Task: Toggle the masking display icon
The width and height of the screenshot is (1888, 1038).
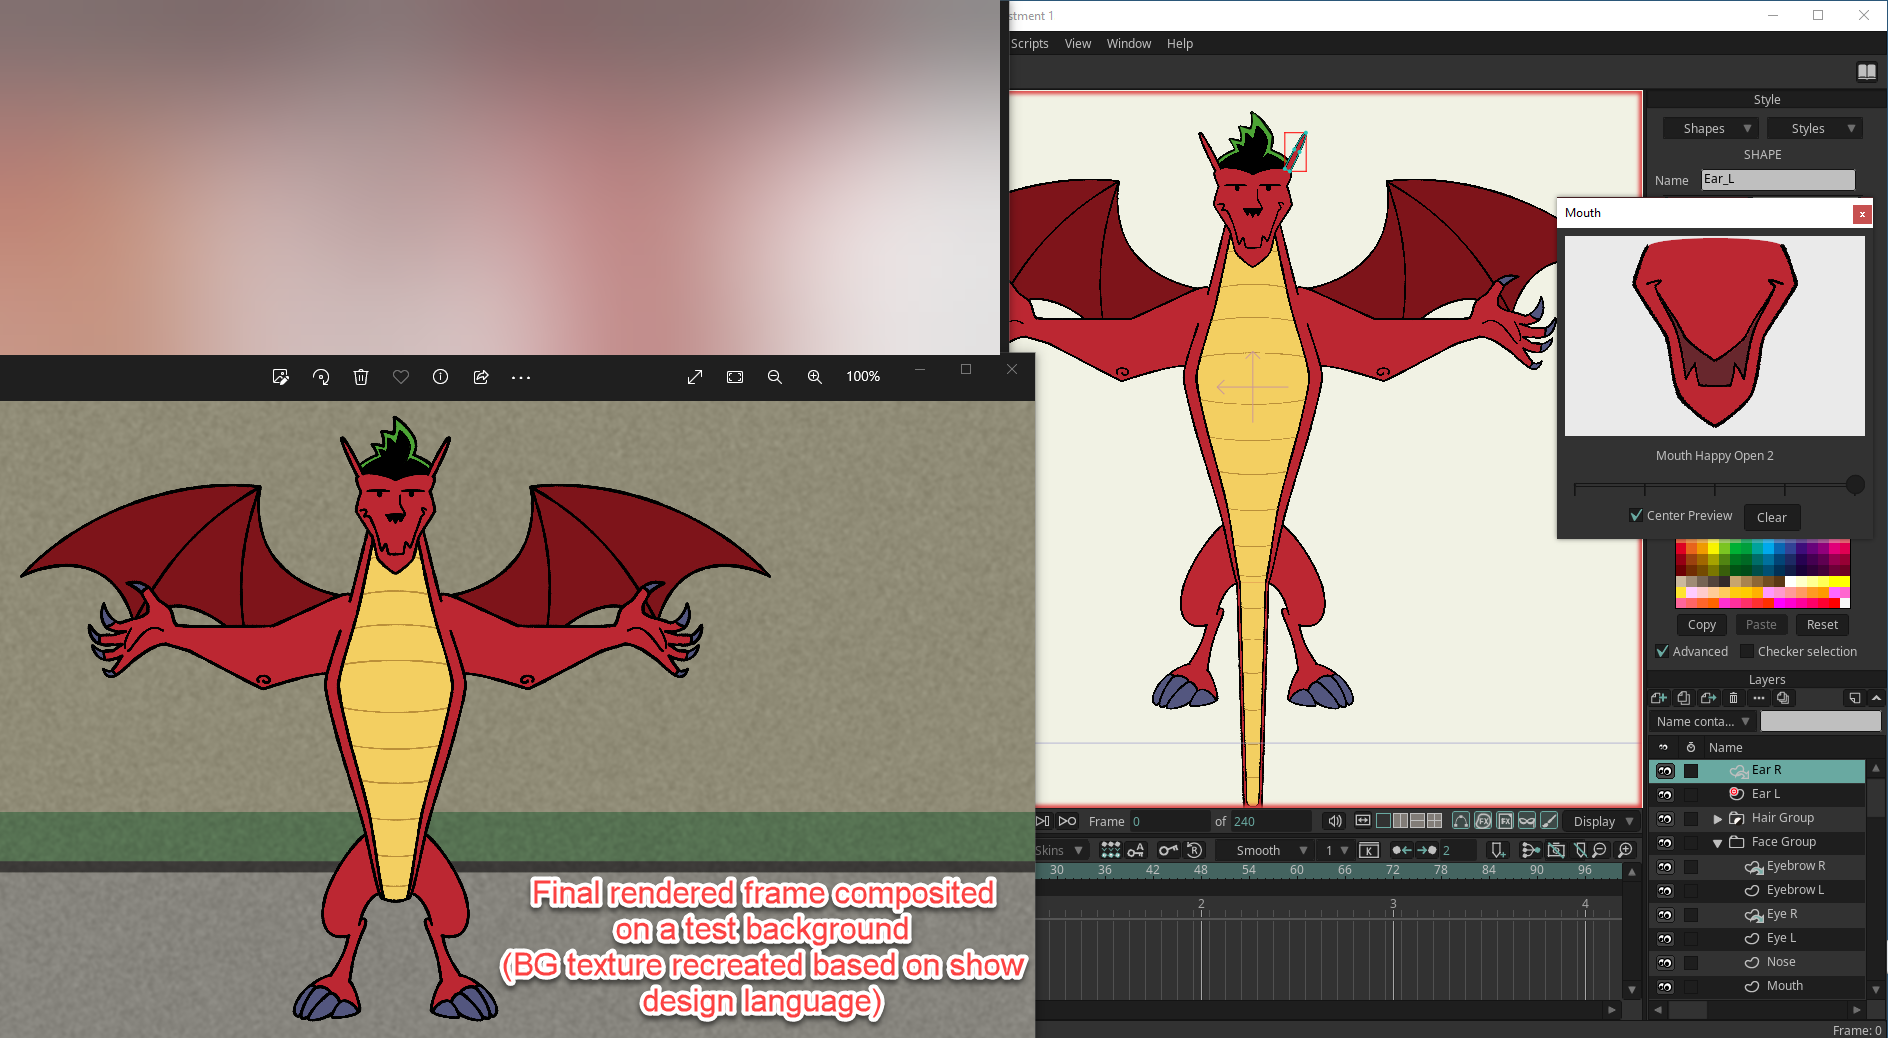Action: (x=1527, y=821)
